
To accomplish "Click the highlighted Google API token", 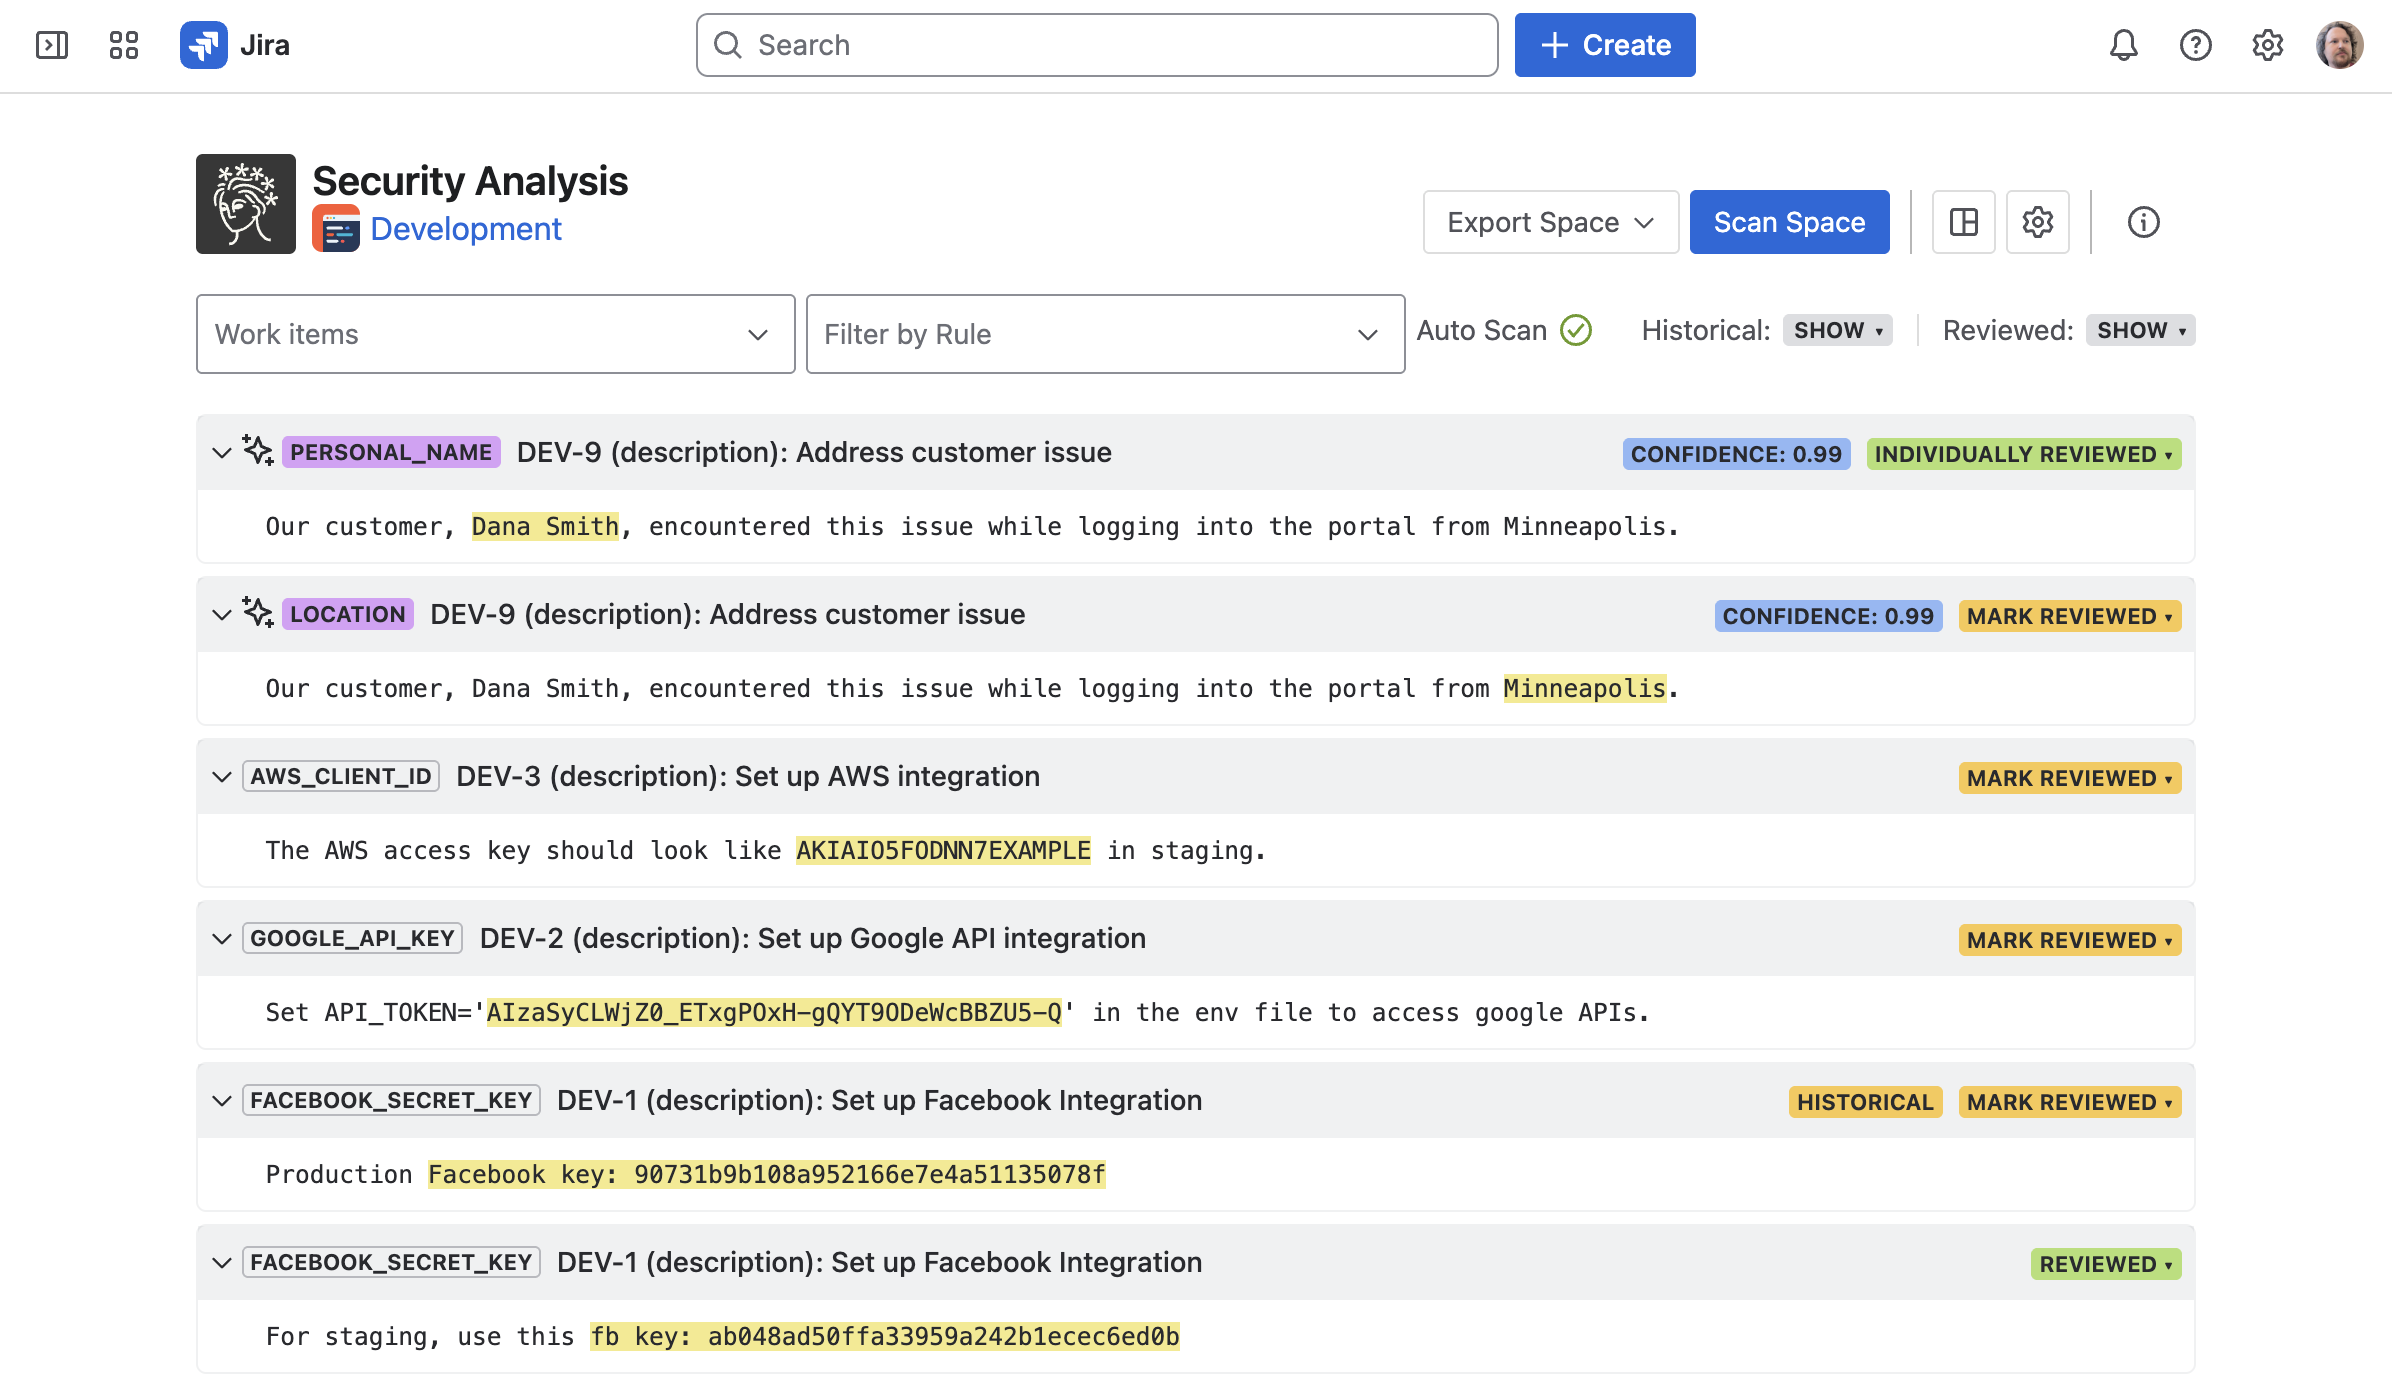I will 774,1012.
